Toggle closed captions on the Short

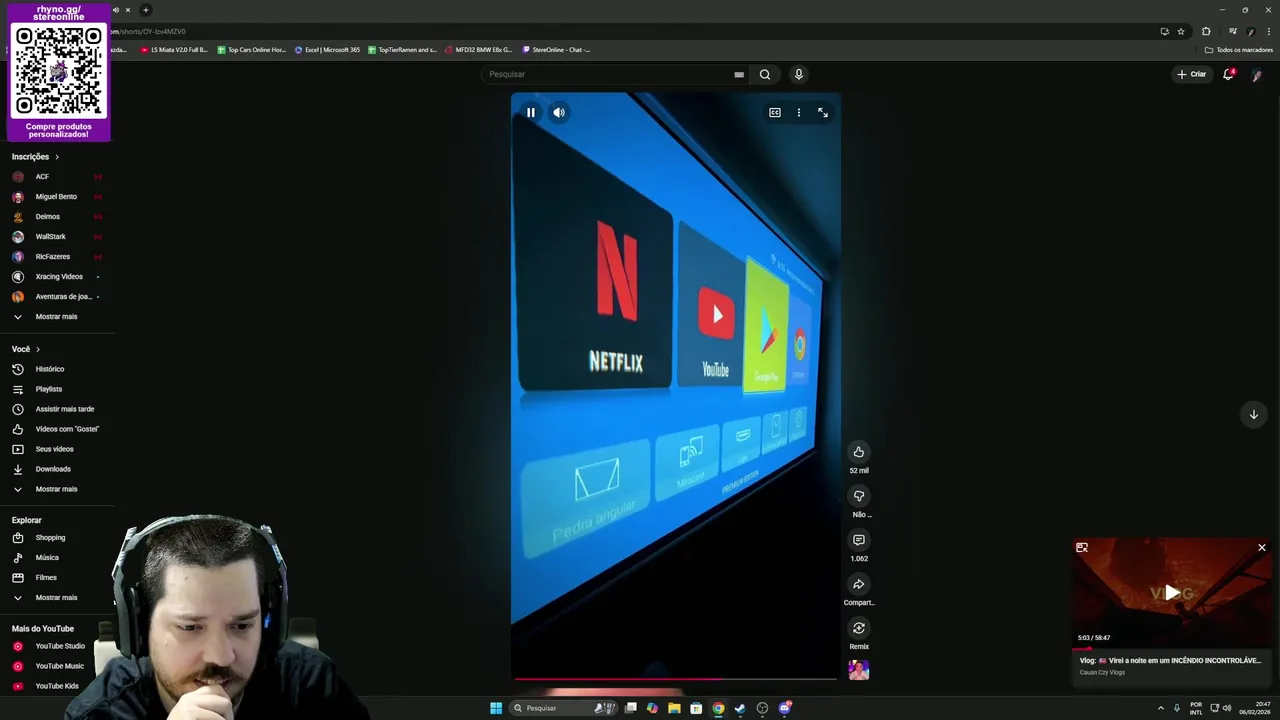point(774,113)
